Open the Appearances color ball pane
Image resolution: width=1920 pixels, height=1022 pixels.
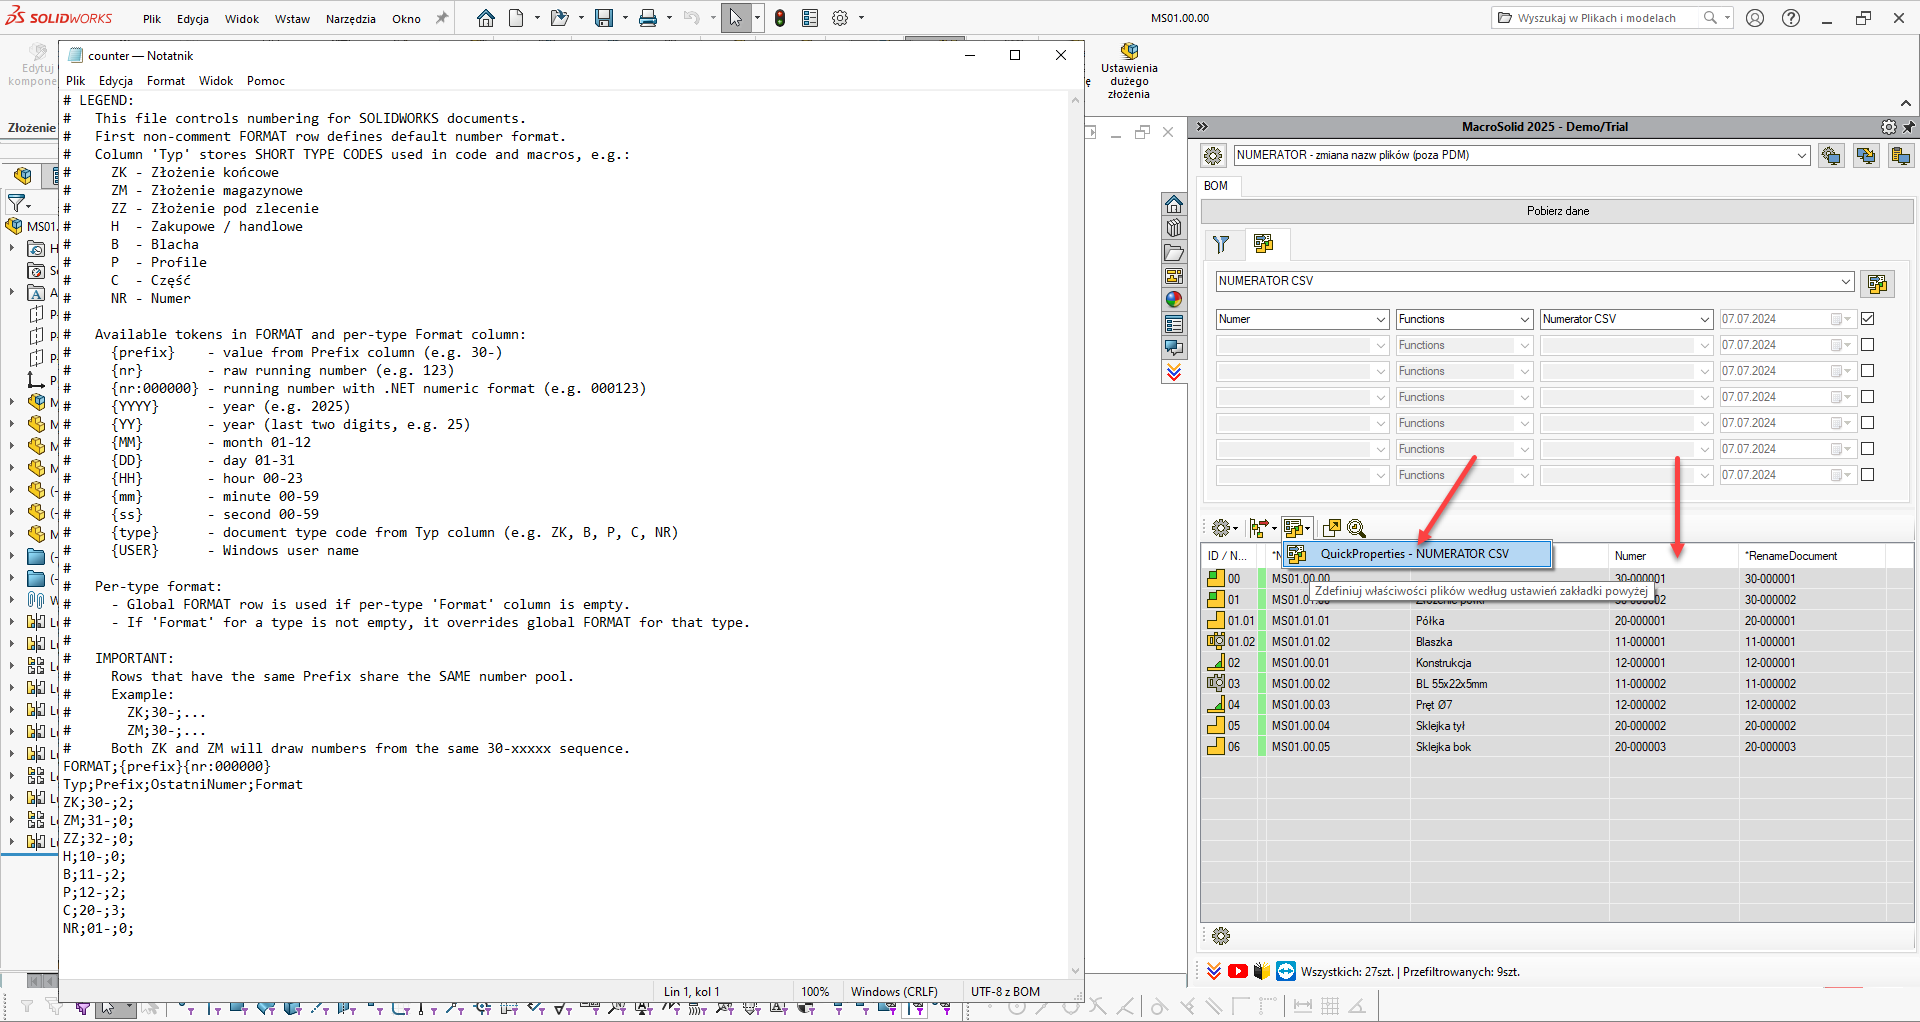coord(1174,299)
